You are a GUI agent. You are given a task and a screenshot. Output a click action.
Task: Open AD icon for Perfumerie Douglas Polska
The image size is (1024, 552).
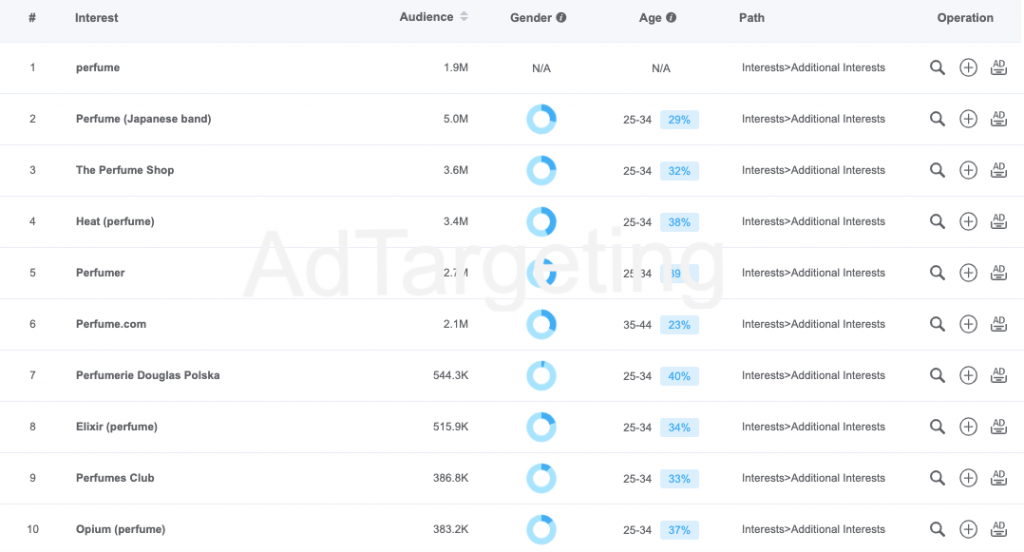999,375
